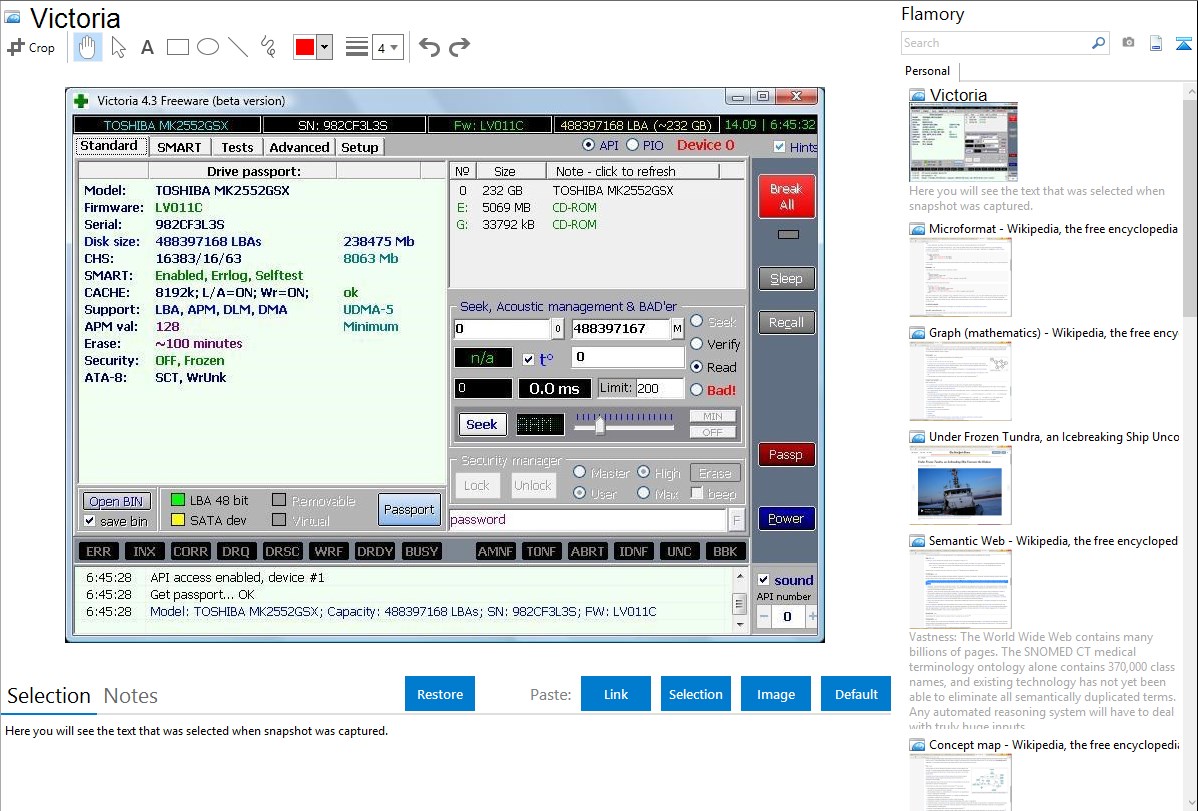Click the Flamory search field
The width and height of the screenshot is (1198, 811).
pyautogui.click(x=995, y=43)
